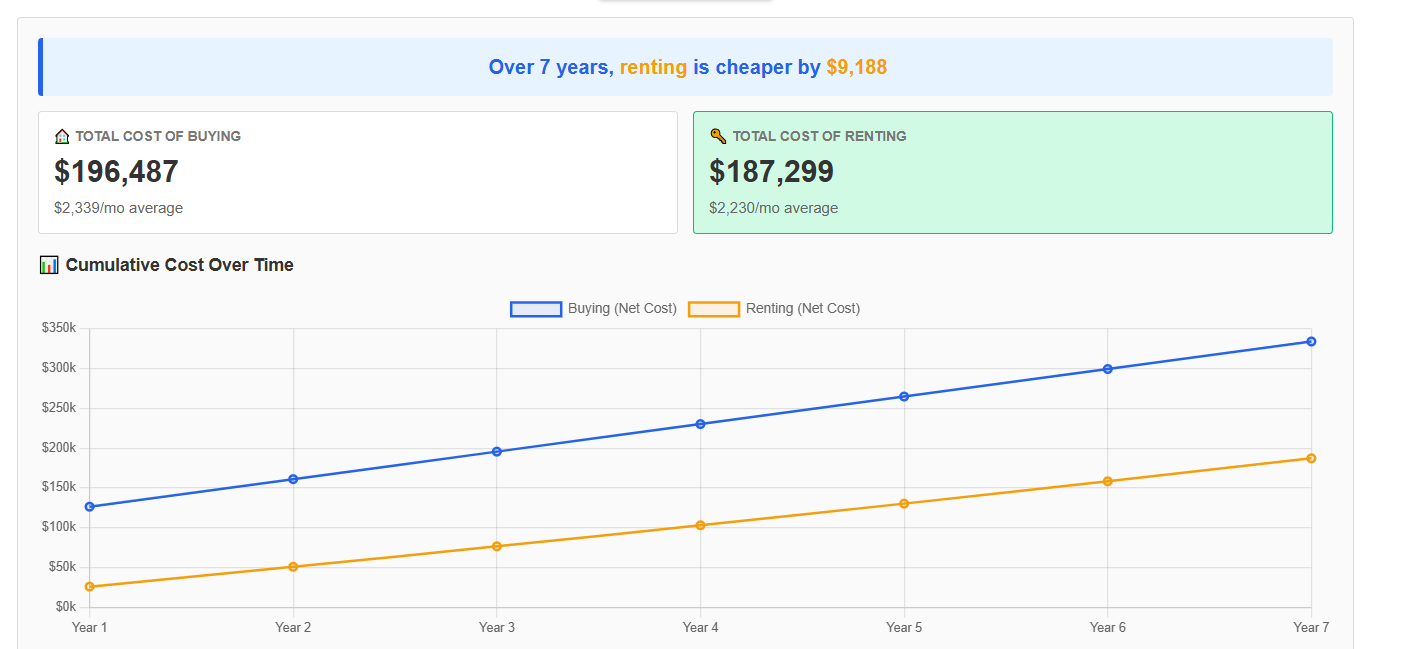The height and width of the screenshot is (649, 1406).
Task: Select the Year 6 axis label
Action: 1107,627
